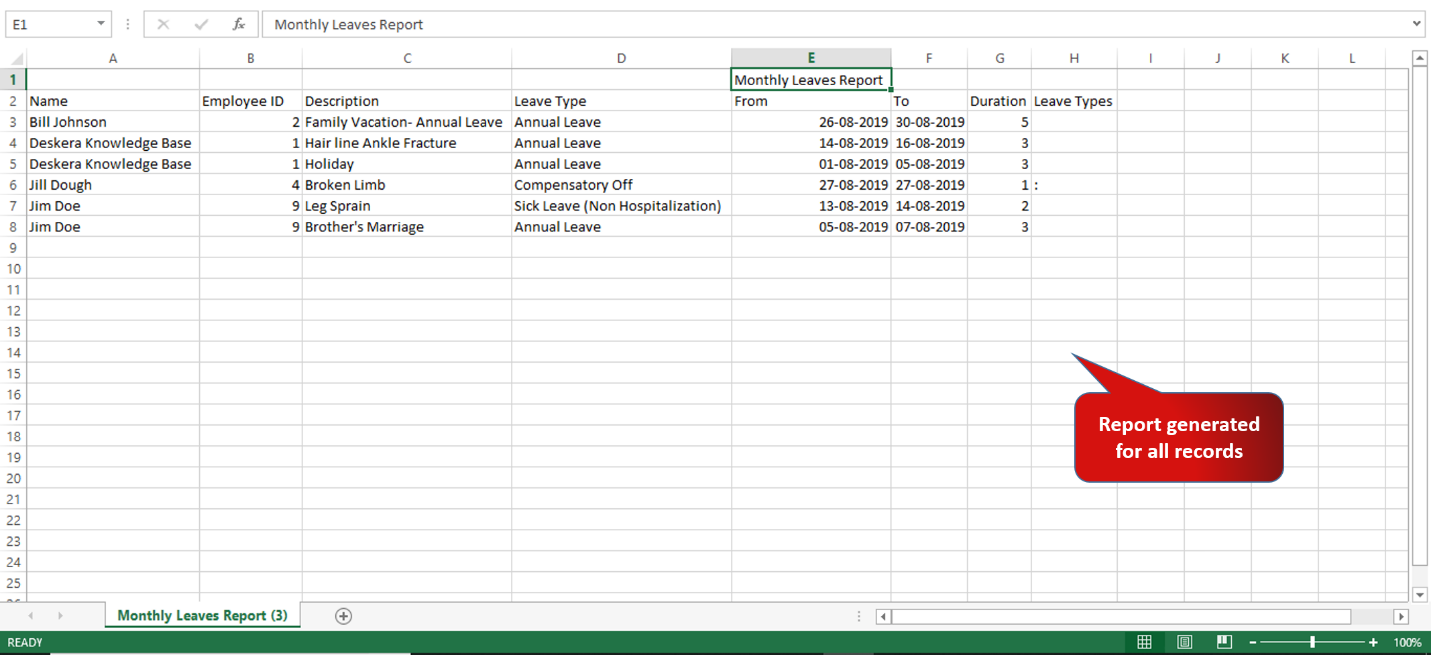This screenshot has width=1431, height=655.
Task: Click the previous sheet navigation arrow
Action: tap(31, 615)
